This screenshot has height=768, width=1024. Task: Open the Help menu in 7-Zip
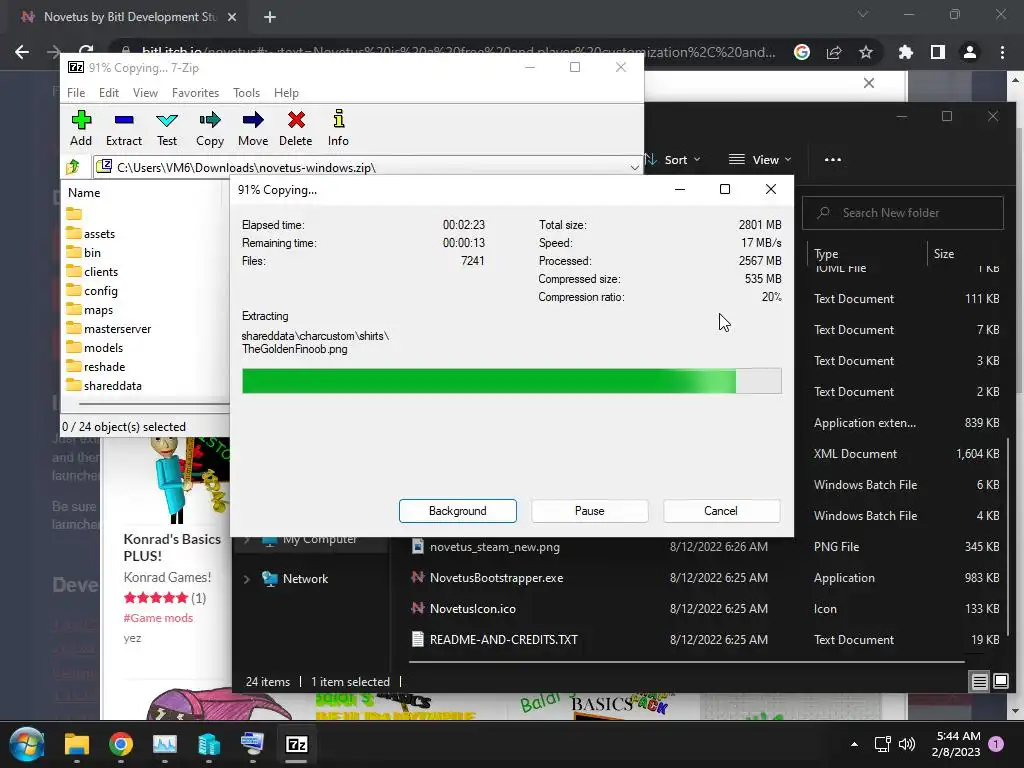[286, 93]
